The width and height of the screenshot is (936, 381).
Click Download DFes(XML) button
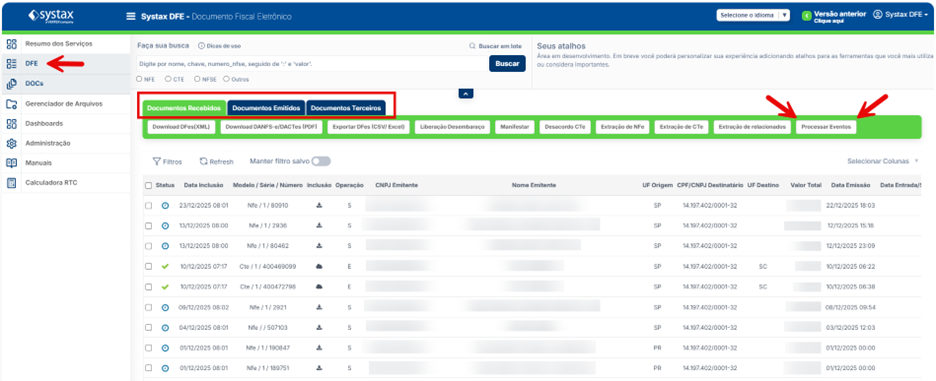click(x=181, y=127)
